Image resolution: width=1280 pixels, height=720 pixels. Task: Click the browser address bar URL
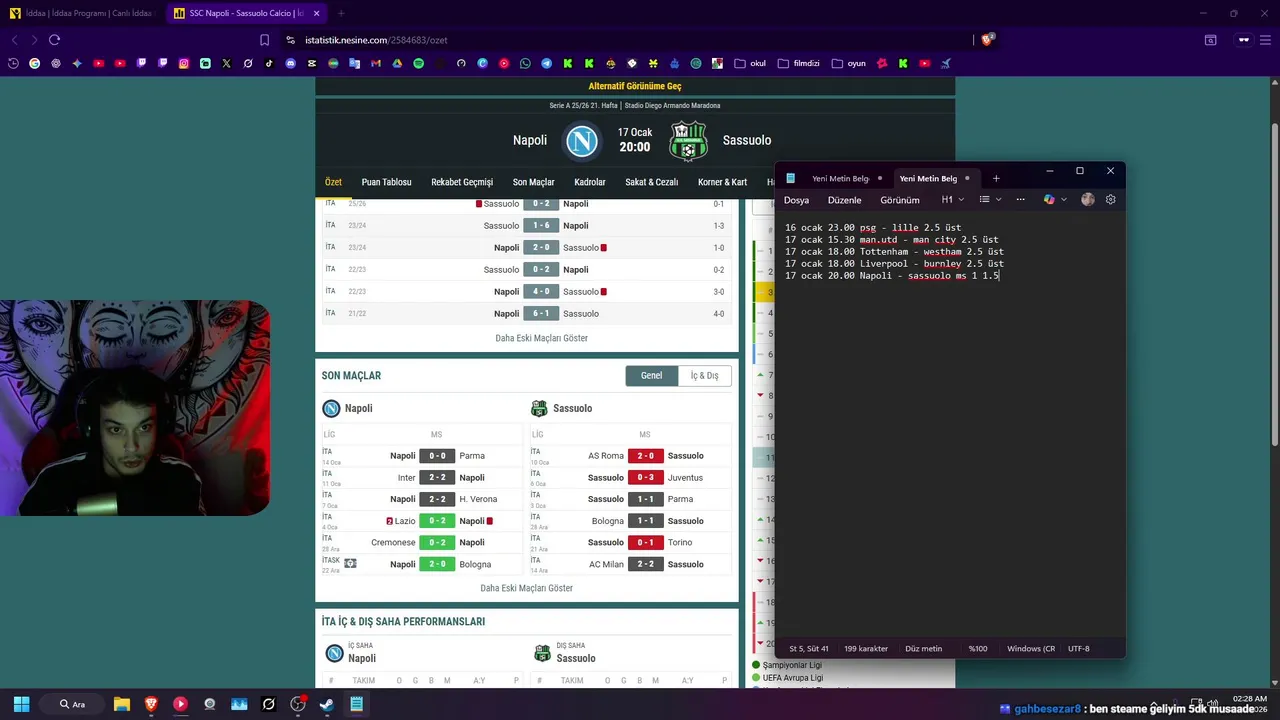376,40
